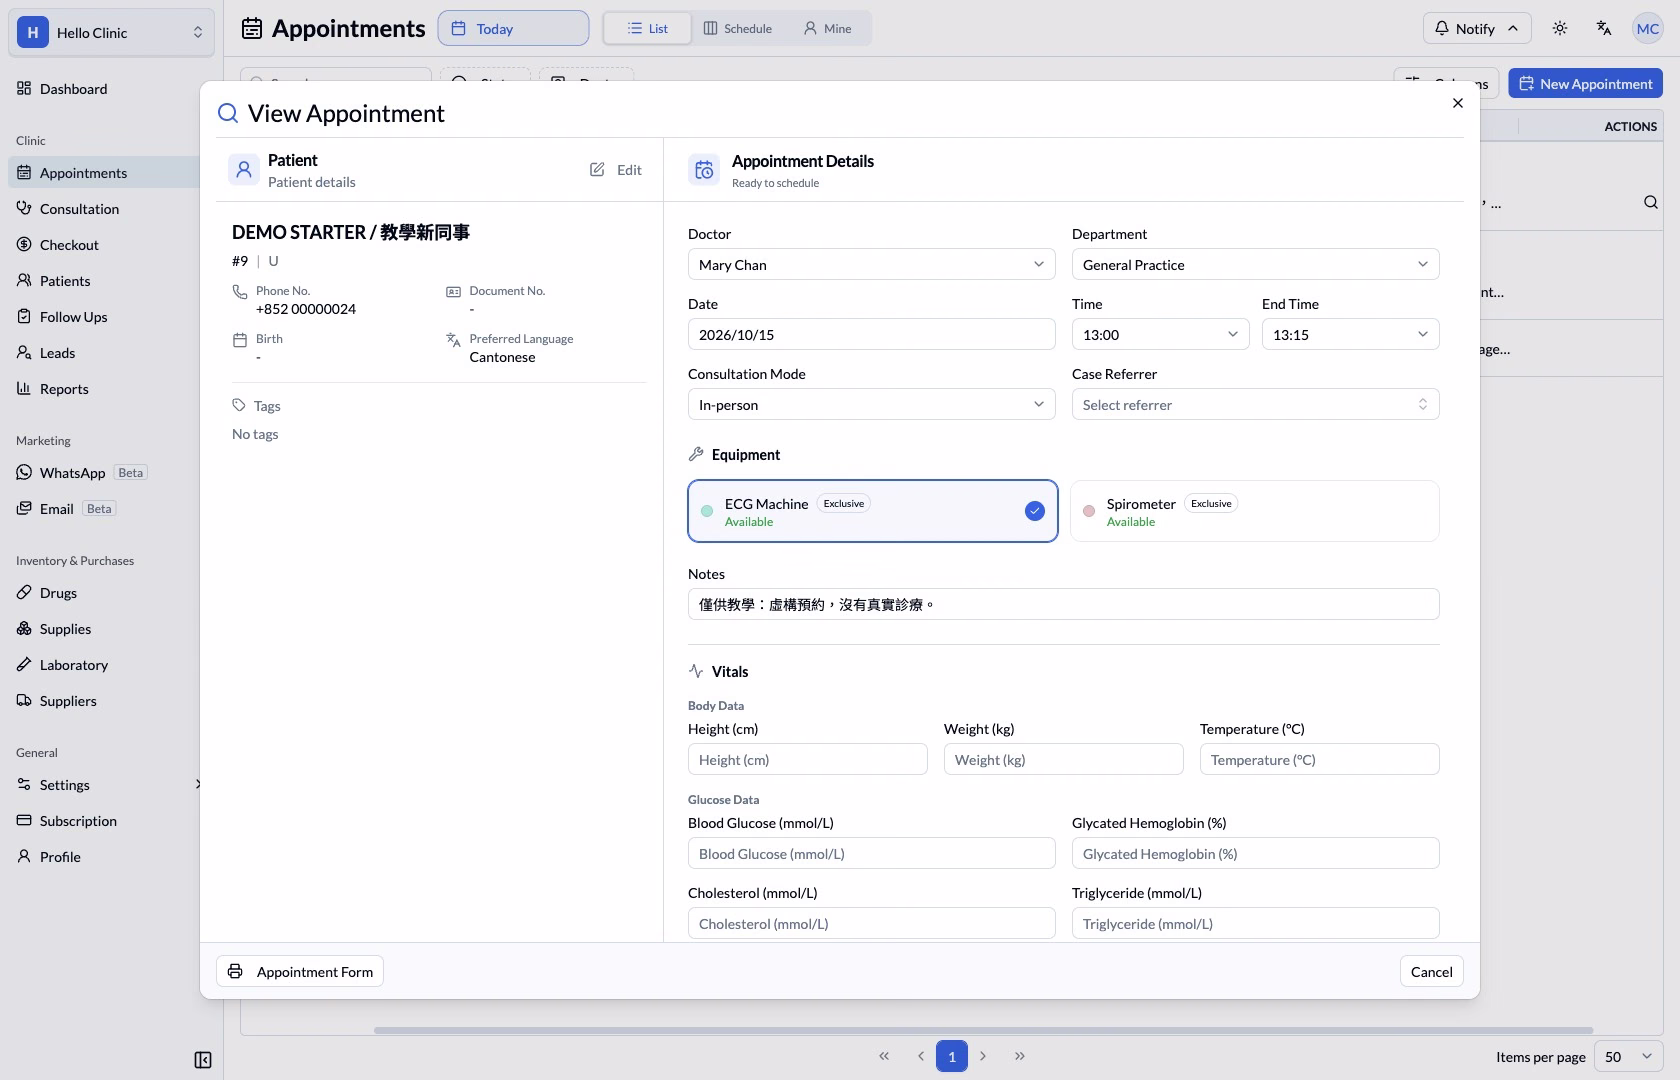Open the End Time dropdown showing 13:15

(x=1350, y=334)
